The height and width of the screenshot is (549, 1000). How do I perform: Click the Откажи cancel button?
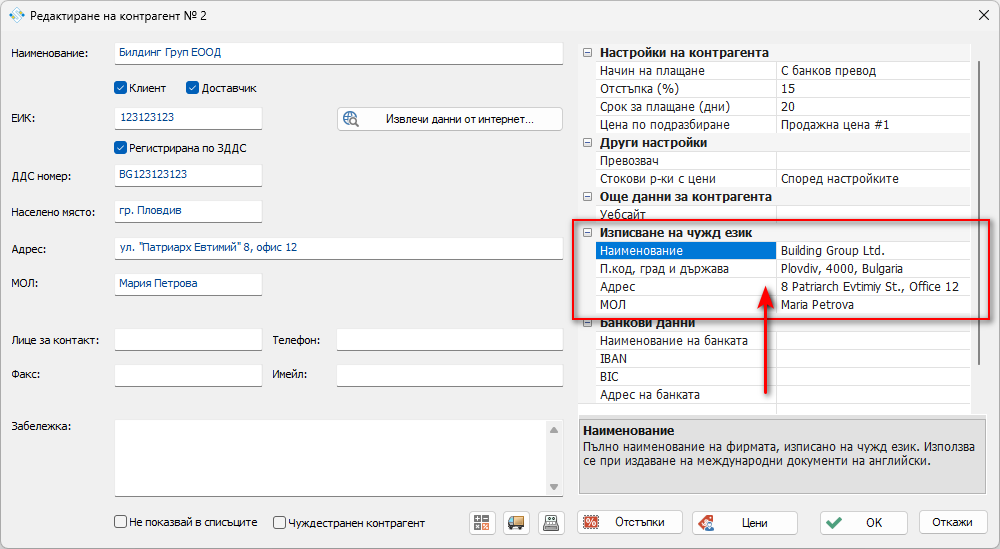(953, 522)
